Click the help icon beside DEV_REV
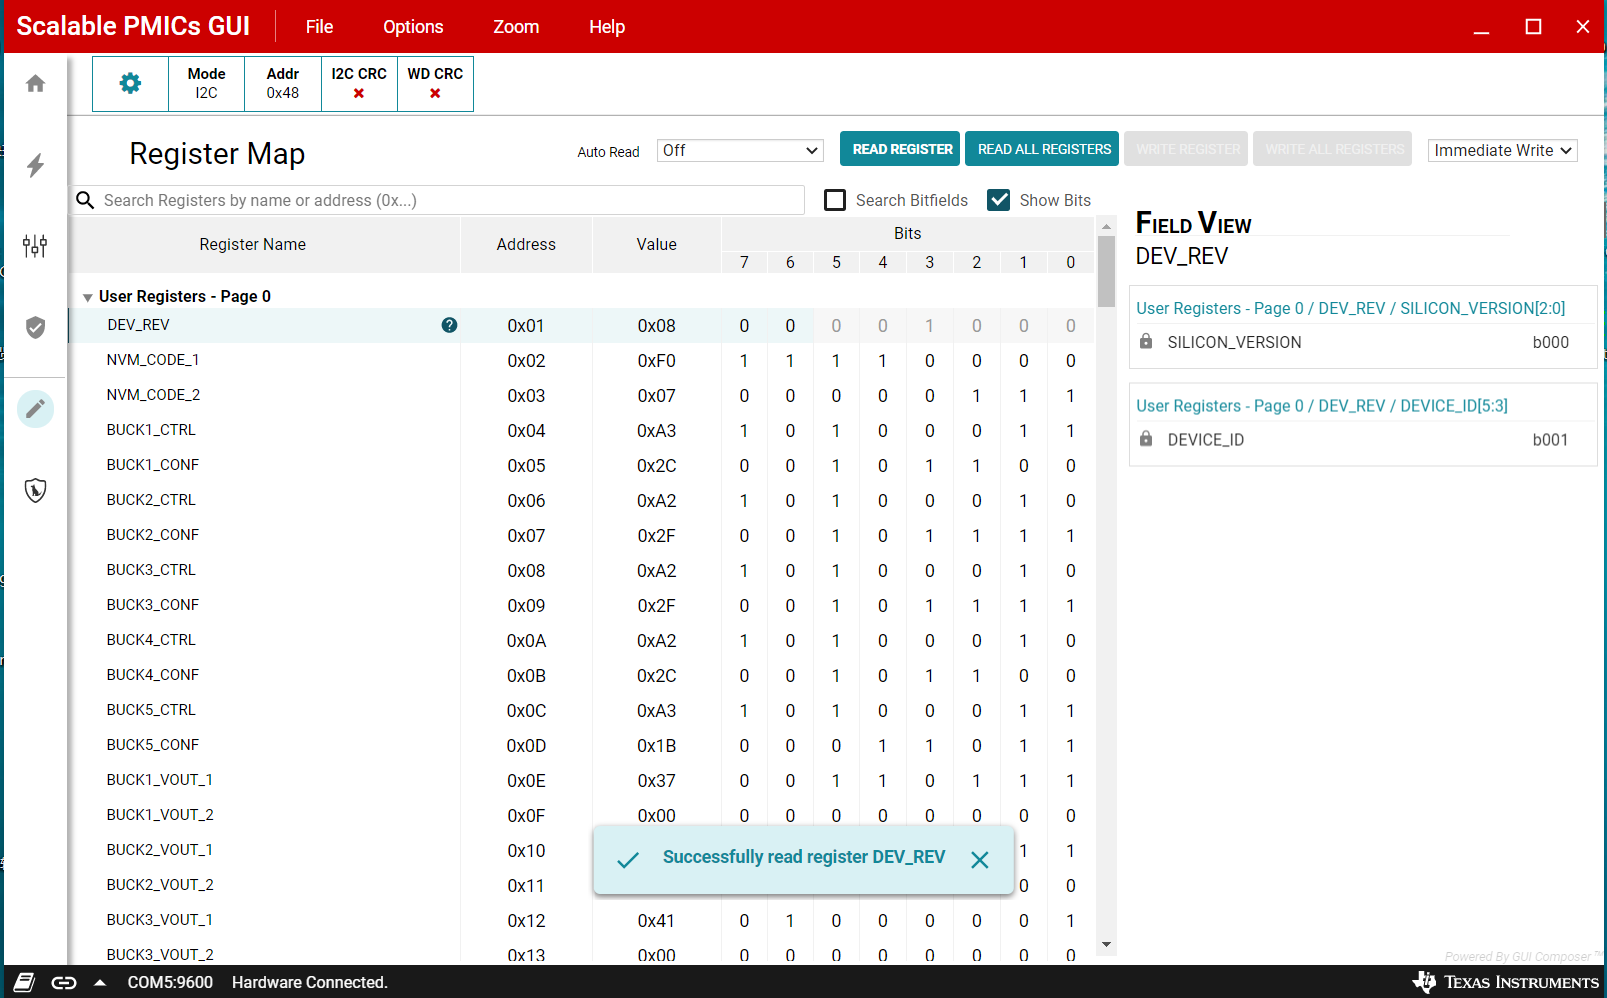The image size is (1607, 998). point(449,325)
